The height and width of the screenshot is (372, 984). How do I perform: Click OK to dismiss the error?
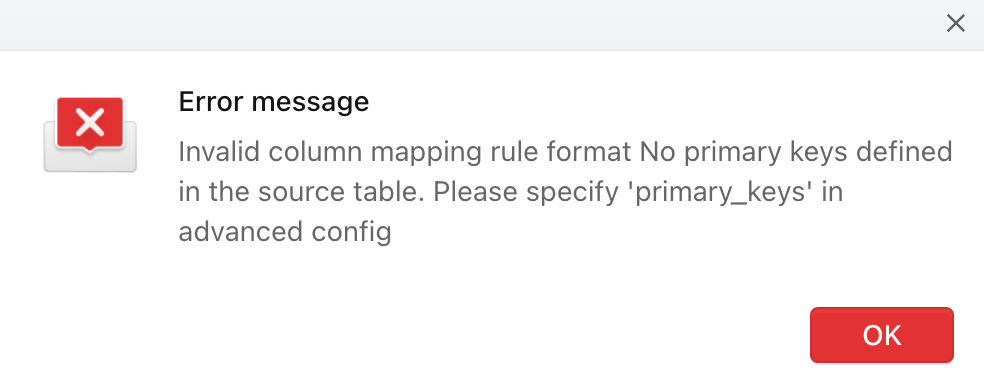pos(882,335)
